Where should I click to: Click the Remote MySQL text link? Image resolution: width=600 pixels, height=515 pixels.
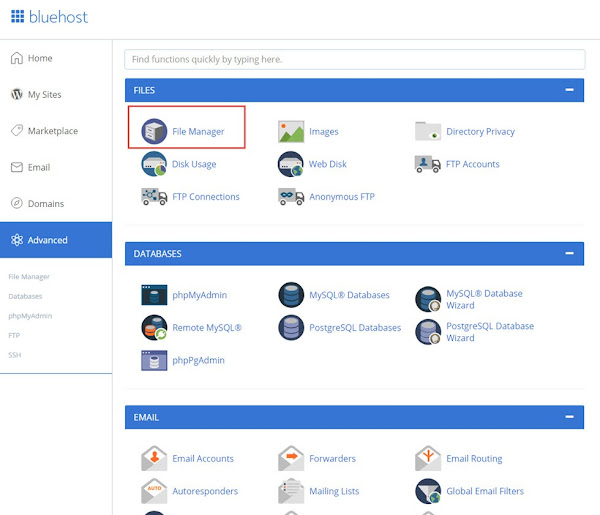(x=207, y=328)
